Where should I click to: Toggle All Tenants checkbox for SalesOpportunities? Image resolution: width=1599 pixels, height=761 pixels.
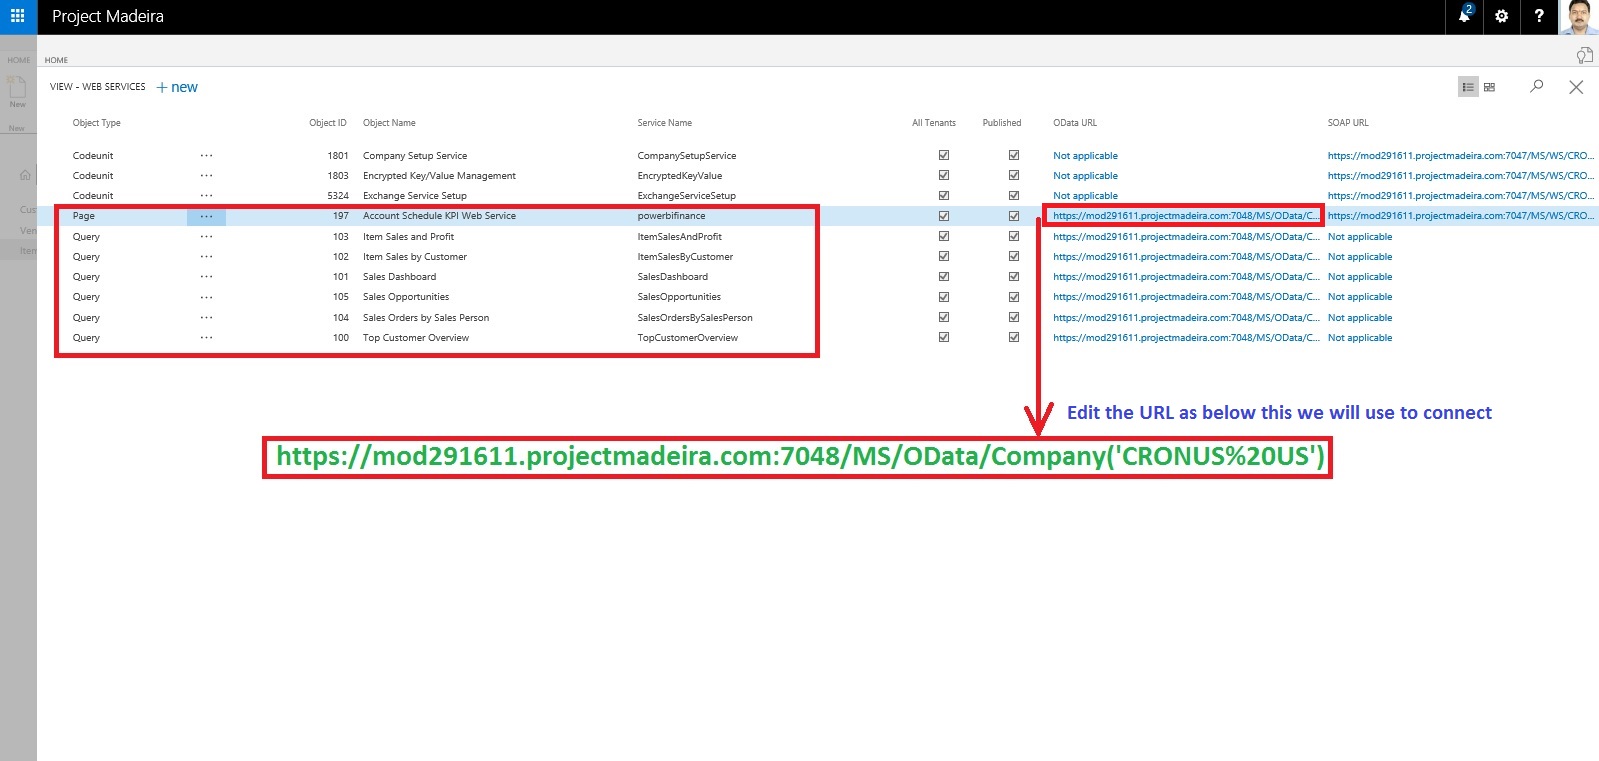(x=944, y=296)
